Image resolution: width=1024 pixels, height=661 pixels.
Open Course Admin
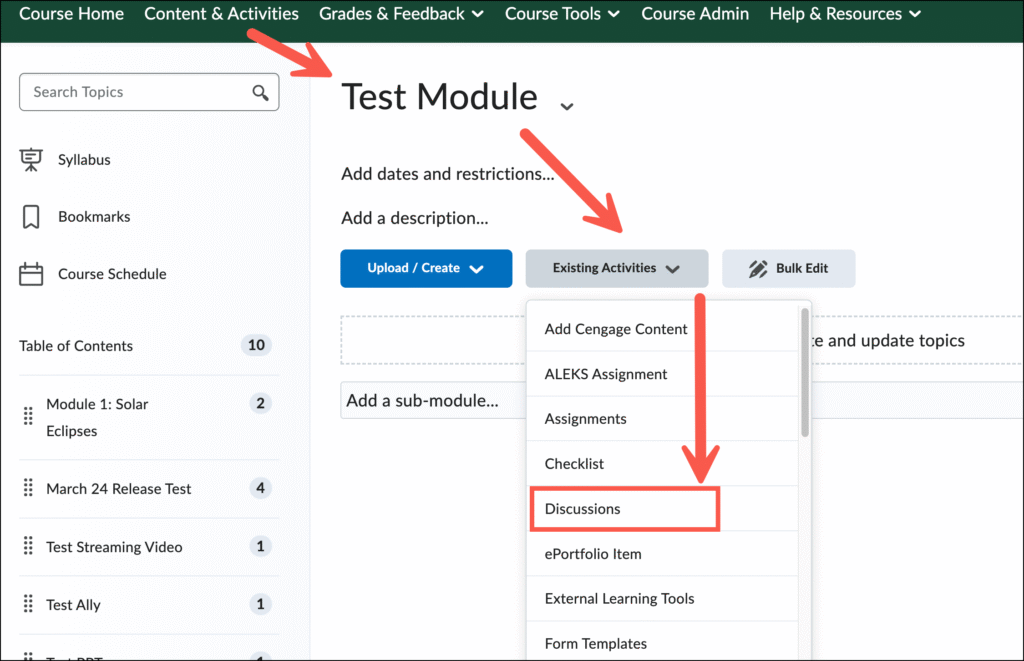(x=695, y=14)
